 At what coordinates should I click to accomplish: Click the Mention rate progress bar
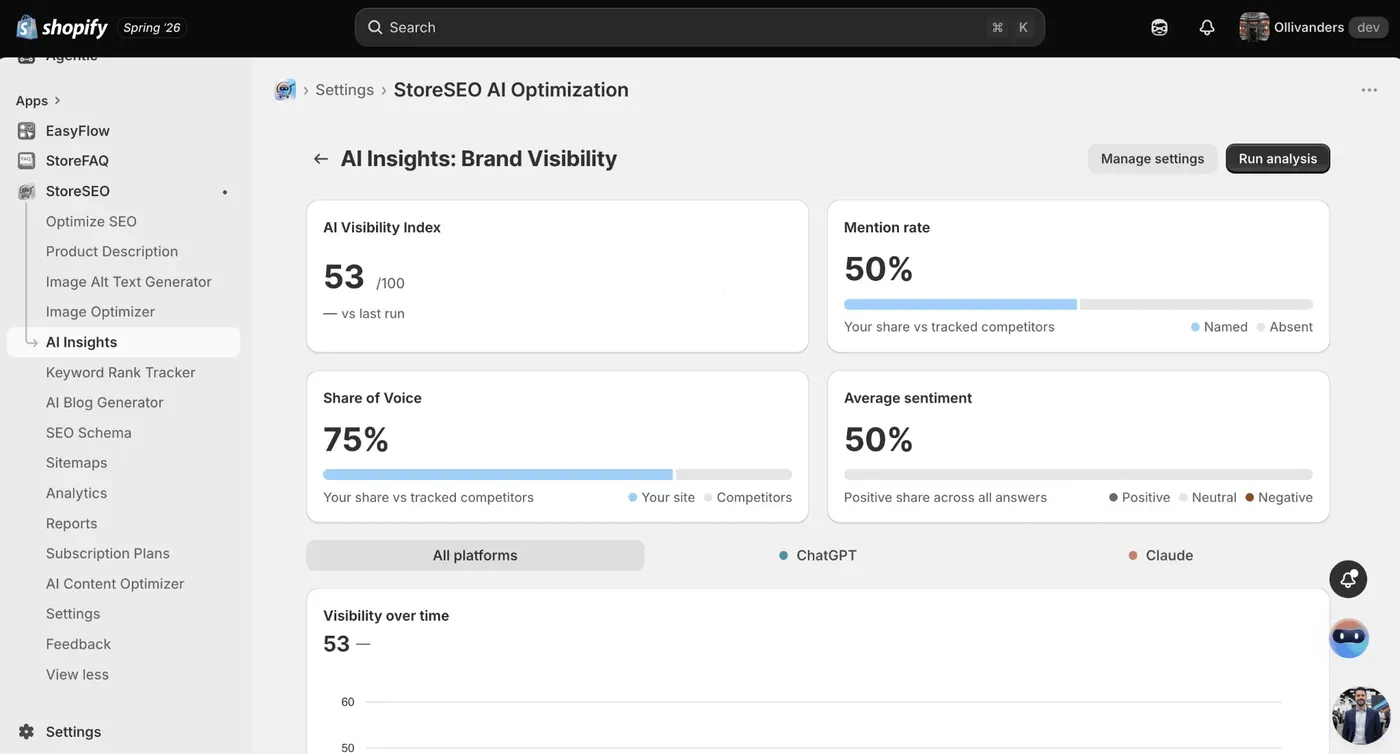point(1078,304)
